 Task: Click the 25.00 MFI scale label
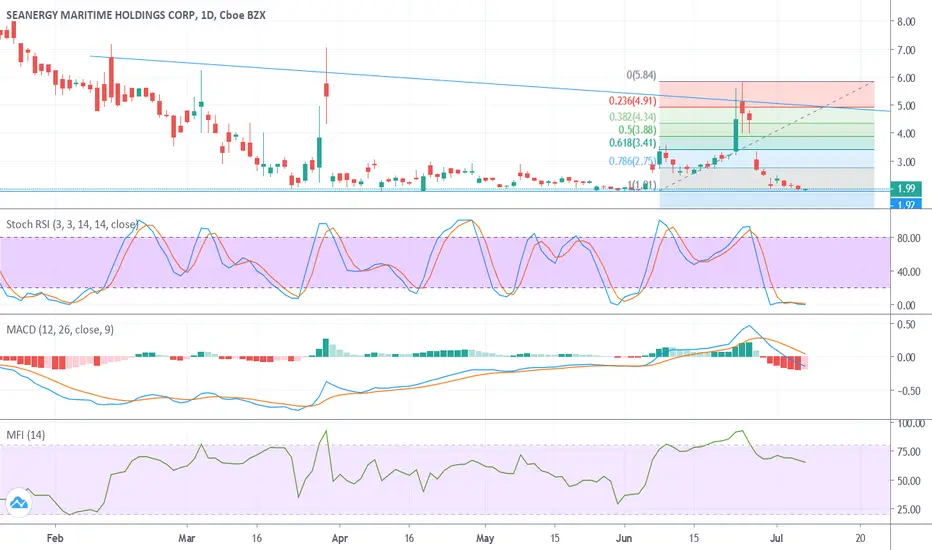[908, 510]
